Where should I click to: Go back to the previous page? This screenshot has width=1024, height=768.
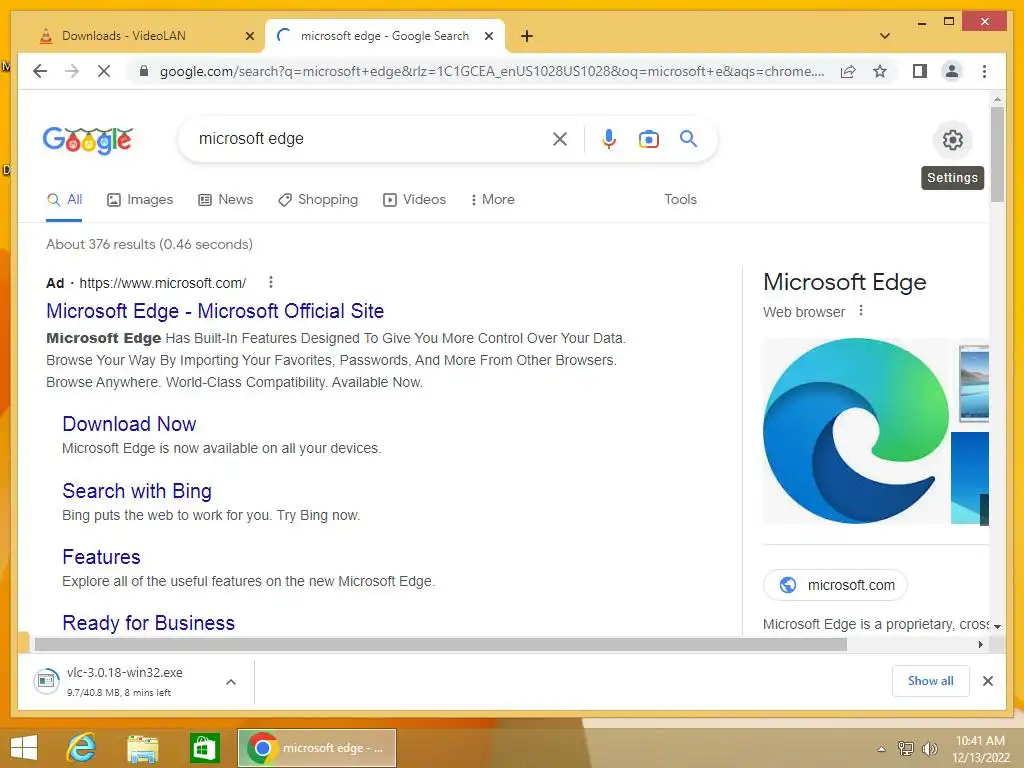[x=40, y=71]
